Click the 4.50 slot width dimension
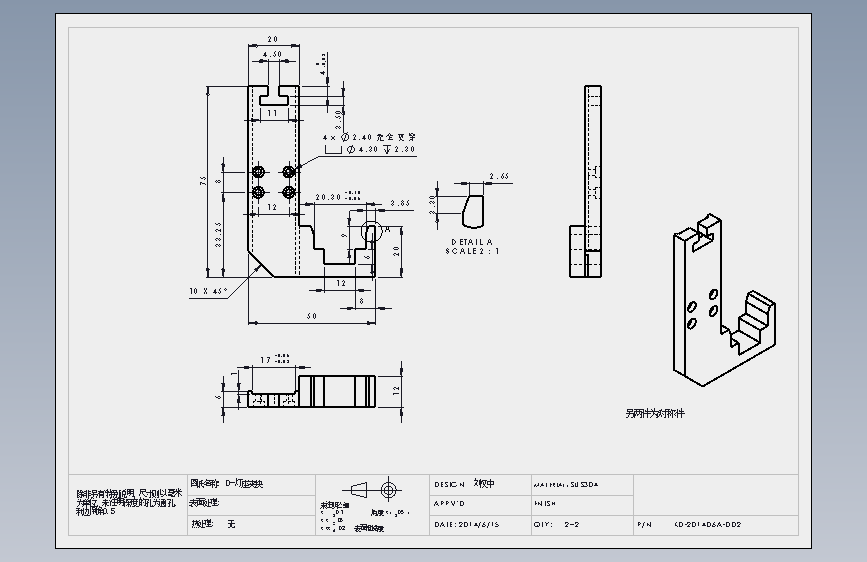The image size is (867, 562). [272, 54]
